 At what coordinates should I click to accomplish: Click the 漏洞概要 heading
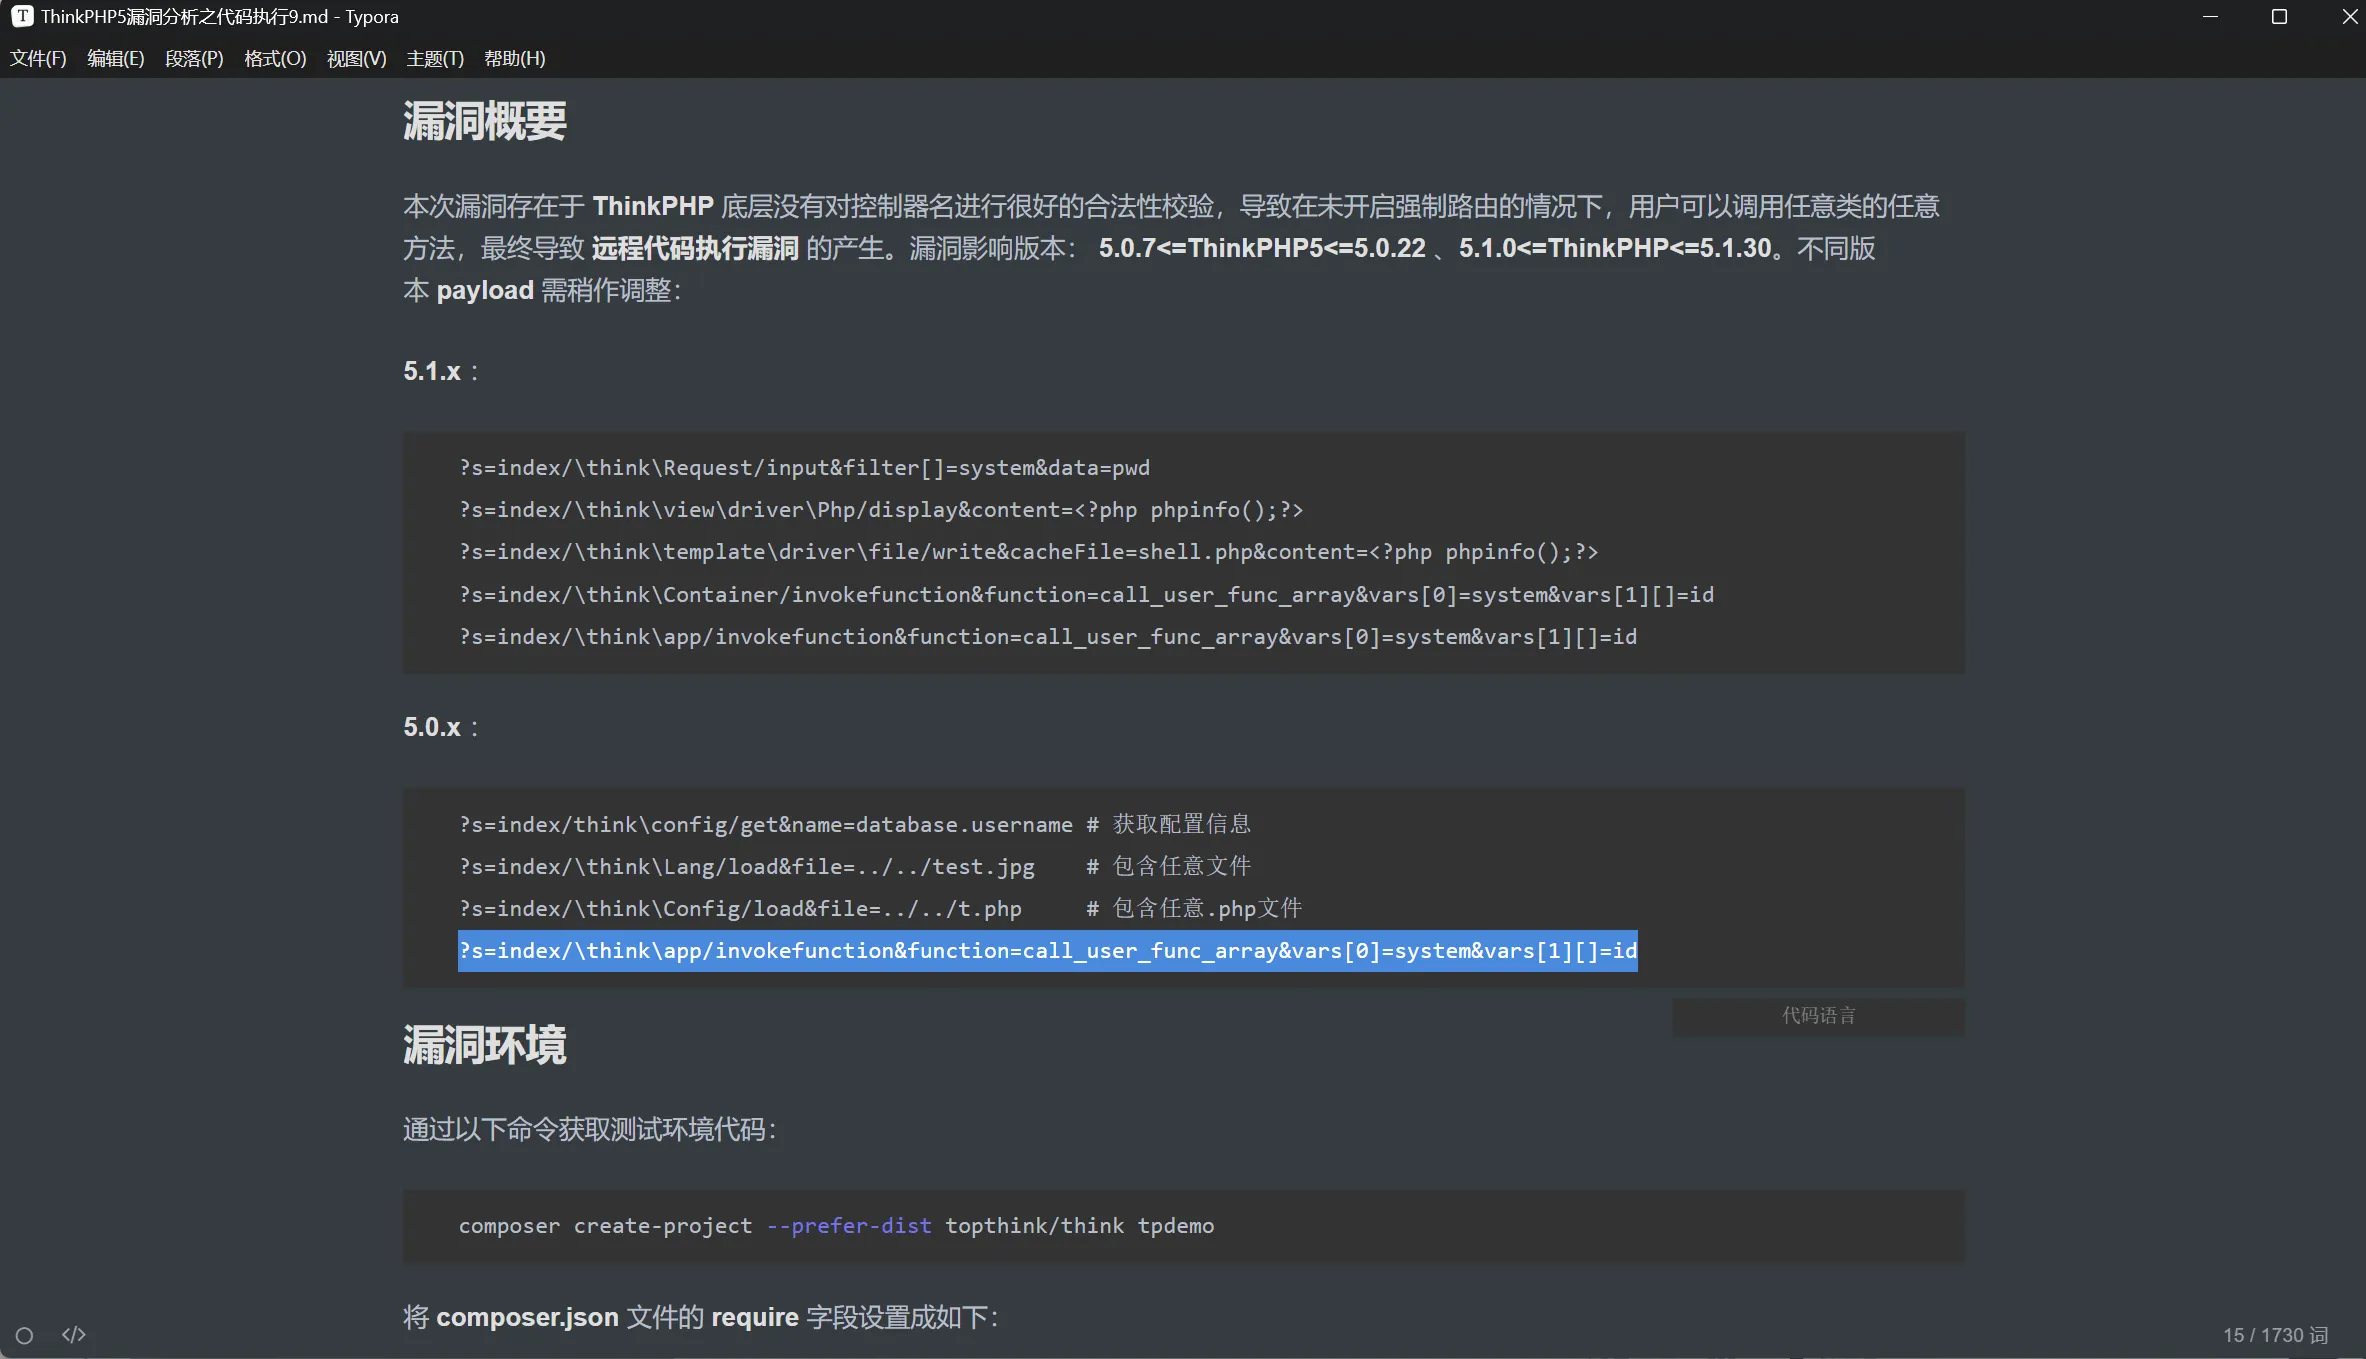(485, 122)
